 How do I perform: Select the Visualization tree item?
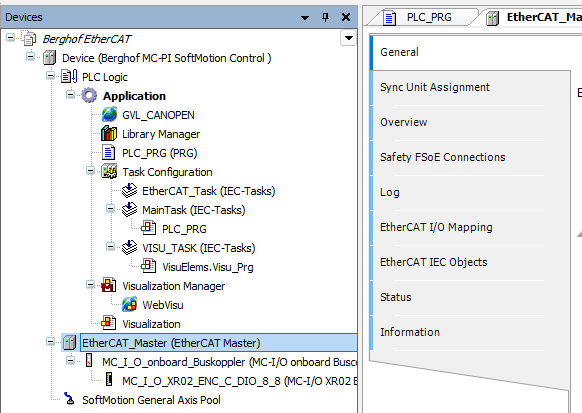pos(151,324)
